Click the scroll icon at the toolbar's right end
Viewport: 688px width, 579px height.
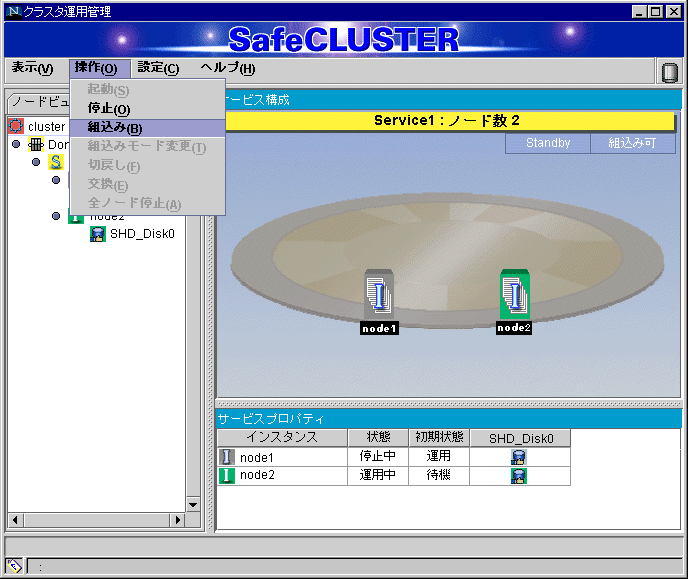tap(669, 72)
